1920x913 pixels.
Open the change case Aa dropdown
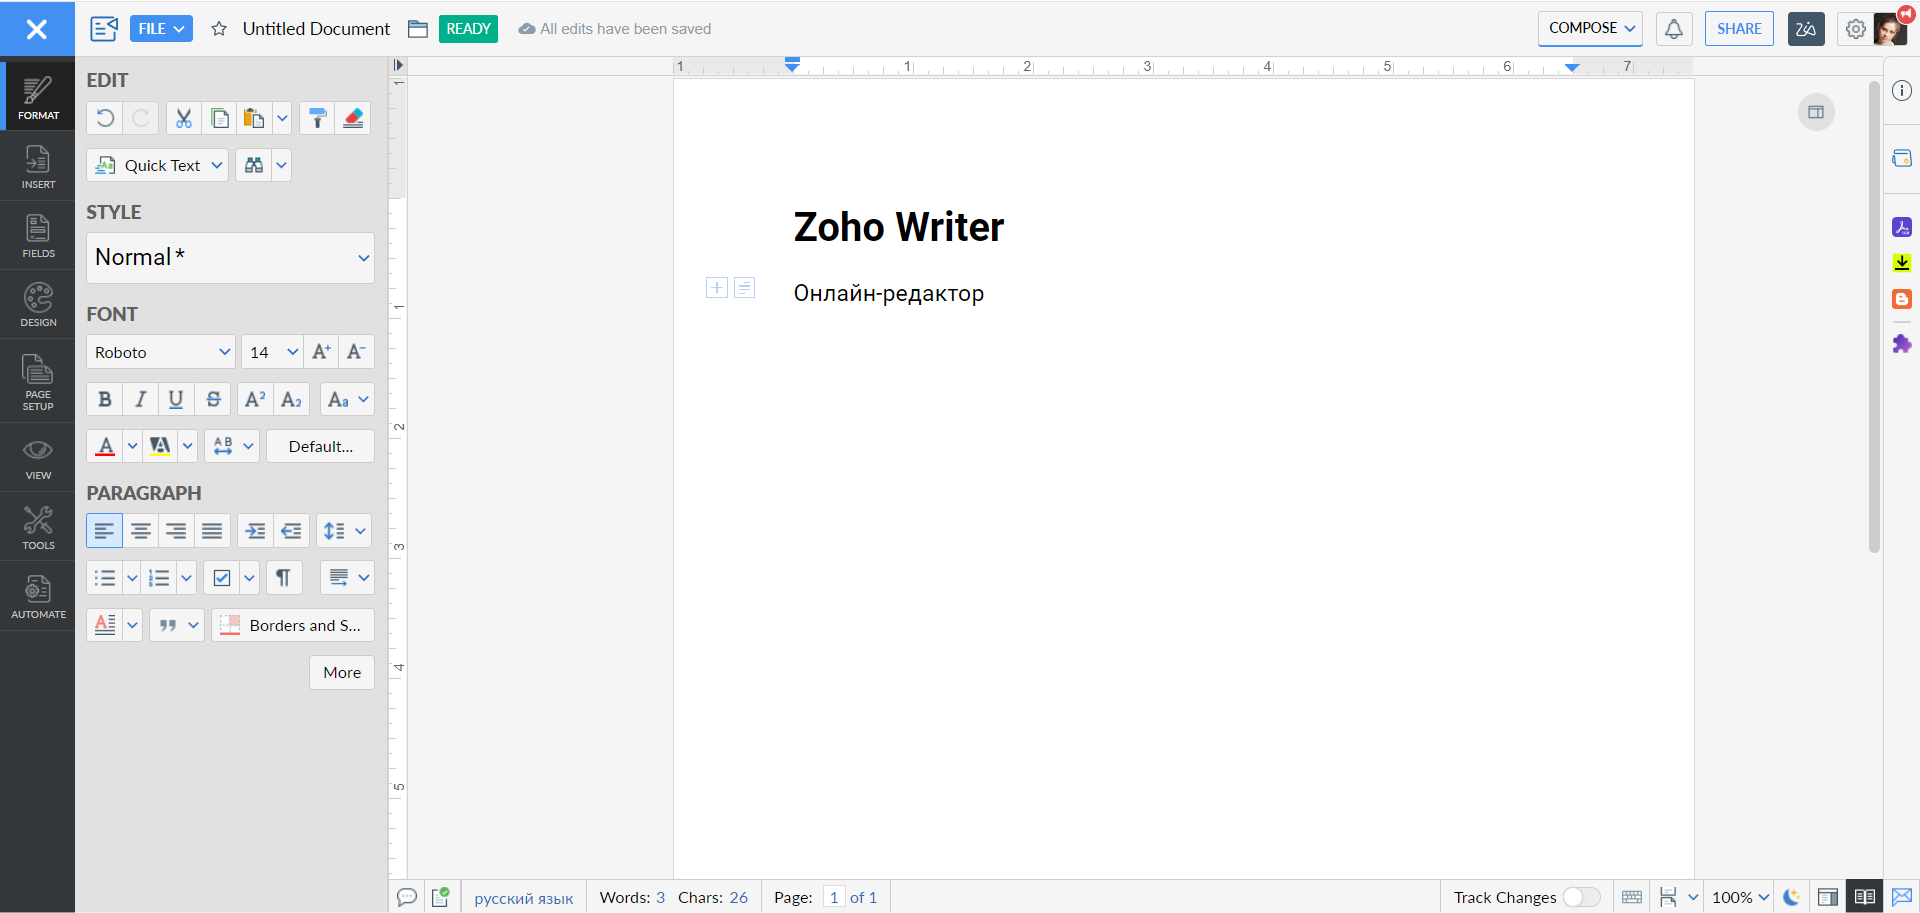tap(348, 399)
